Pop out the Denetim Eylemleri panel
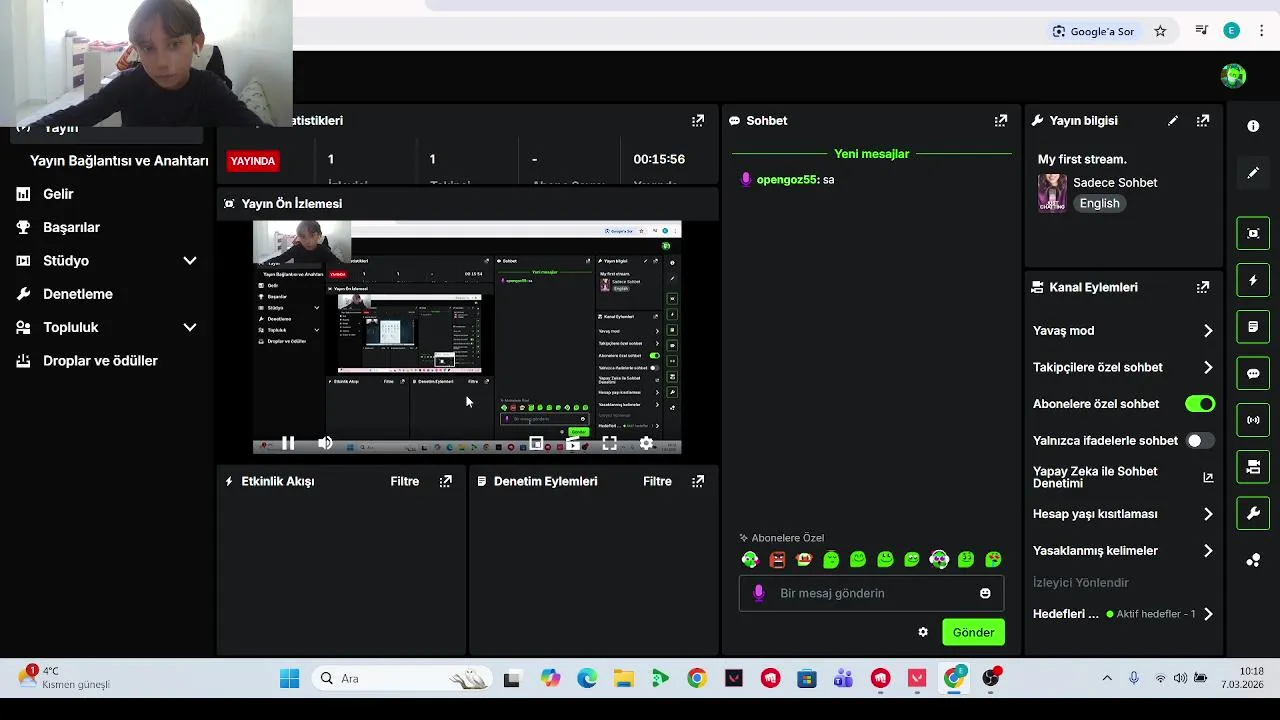This screenshot has height=720, width=1280. (x=698, y=481)
